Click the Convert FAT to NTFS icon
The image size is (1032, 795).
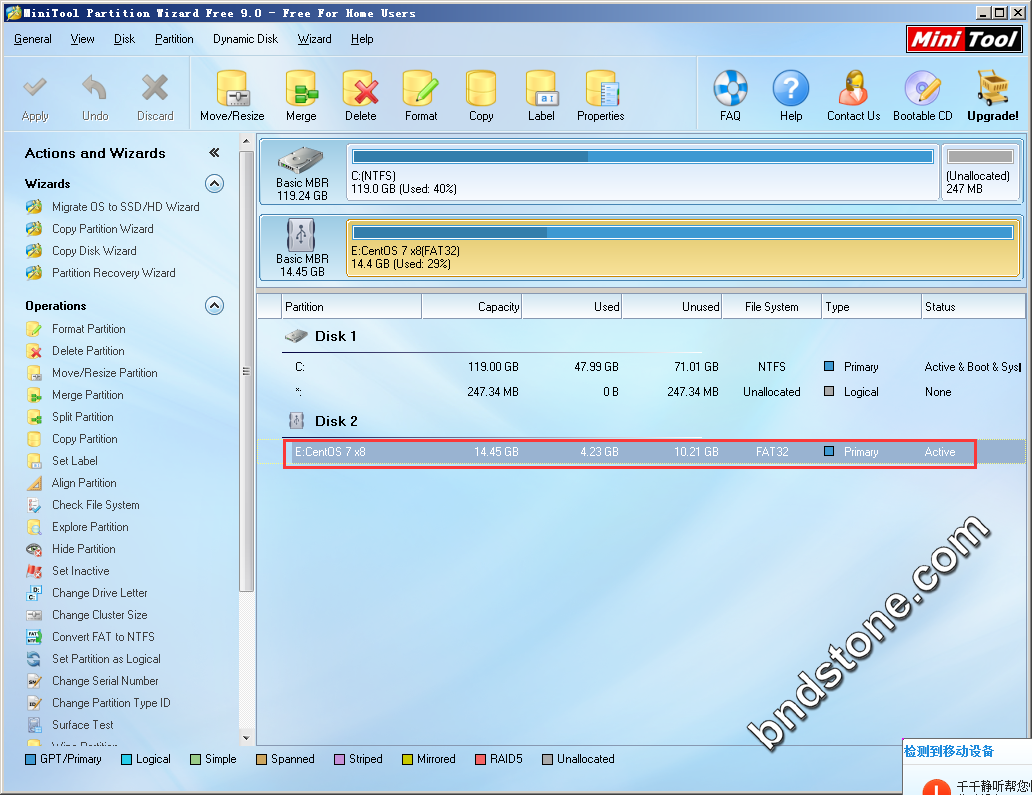point(34,637)
